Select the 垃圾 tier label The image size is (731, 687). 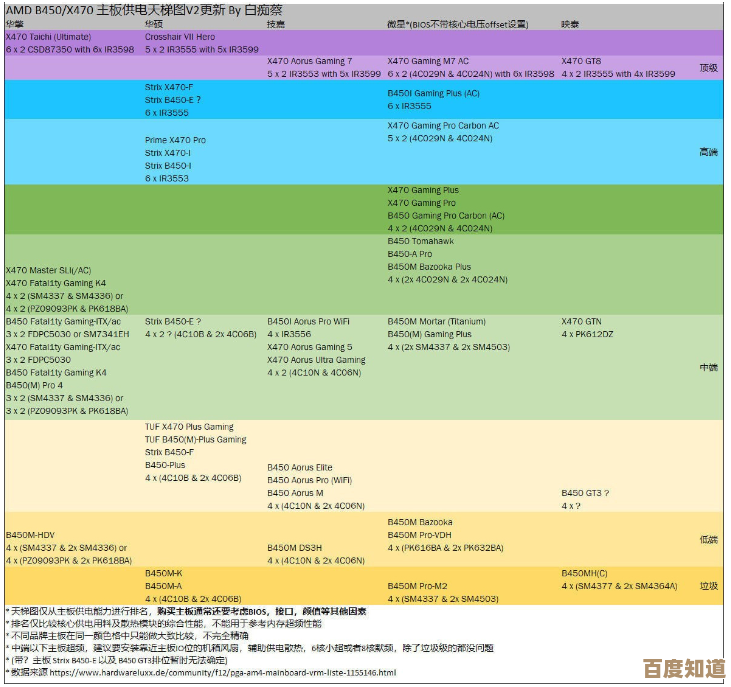click(708, 586)
